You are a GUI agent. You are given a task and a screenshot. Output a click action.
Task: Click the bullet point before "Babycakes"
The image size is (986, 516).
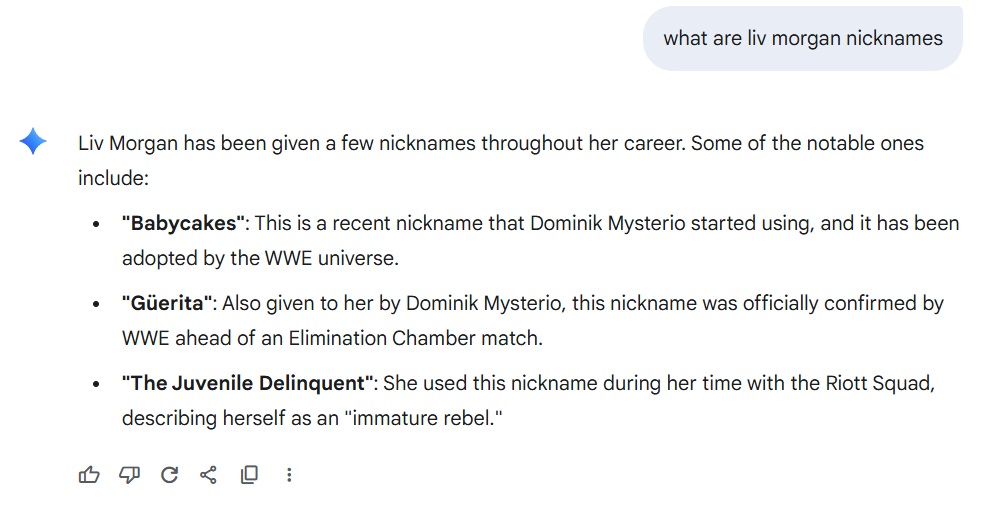point(96,224)
